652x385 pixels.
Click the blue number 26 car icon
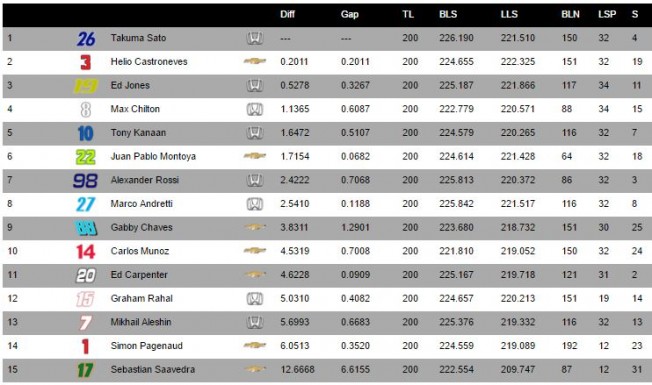click(86, 39)
